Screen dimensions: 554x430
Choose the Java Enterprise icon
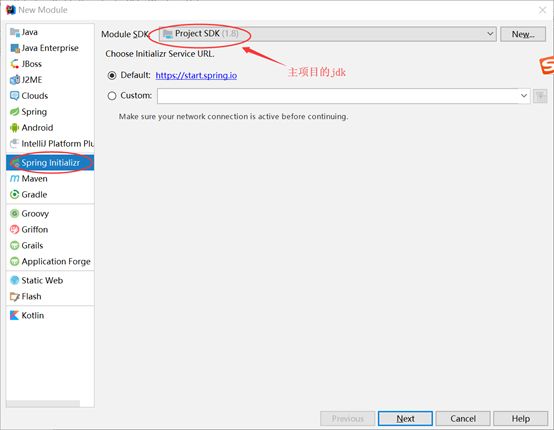(x=14, y=48)
